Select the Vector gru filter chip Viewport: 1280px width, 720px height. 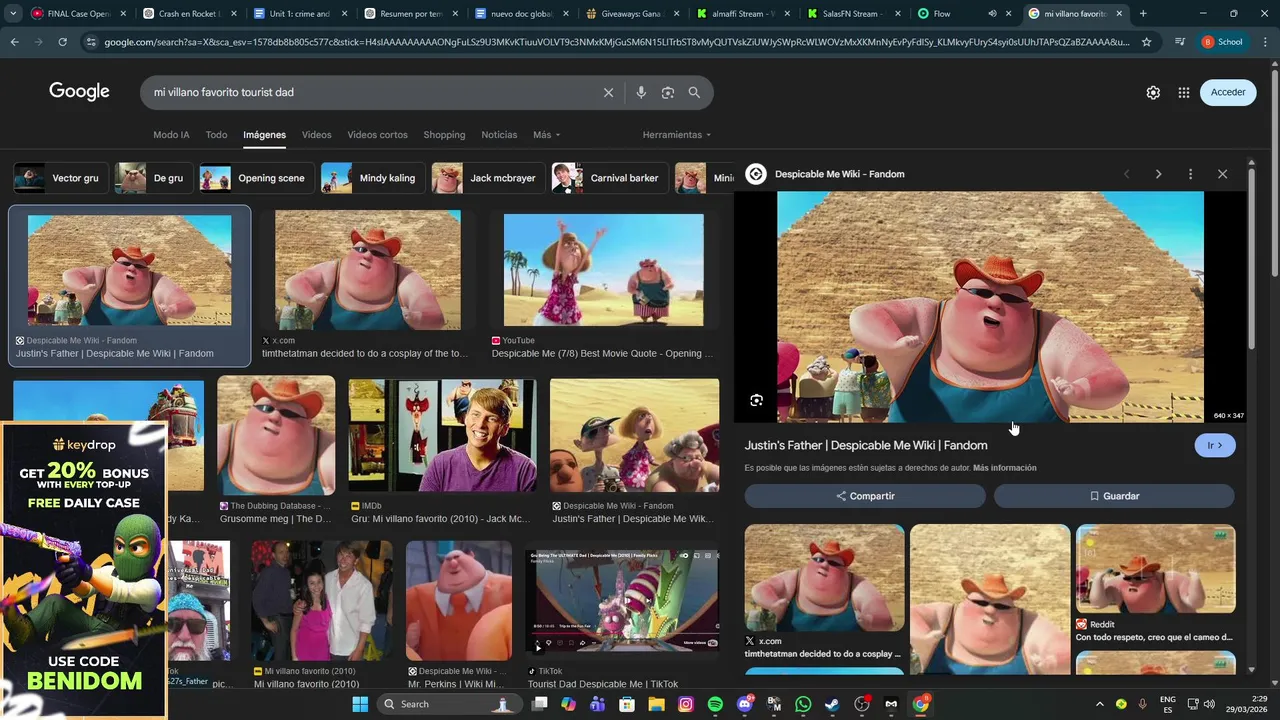[61, 178]
